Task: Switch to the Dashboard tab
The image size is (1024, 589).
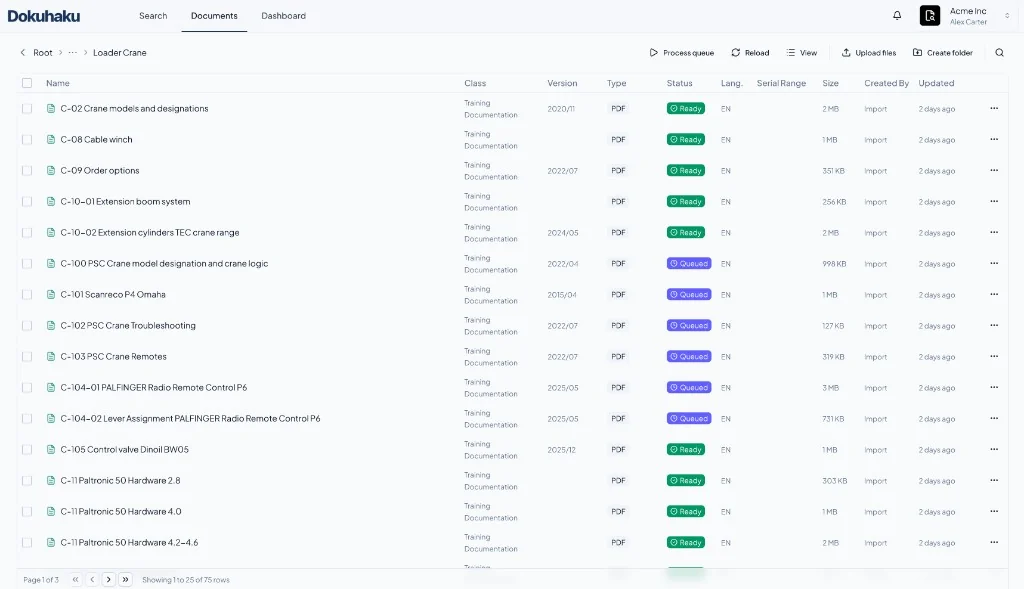Action: [x=283, y=15]
